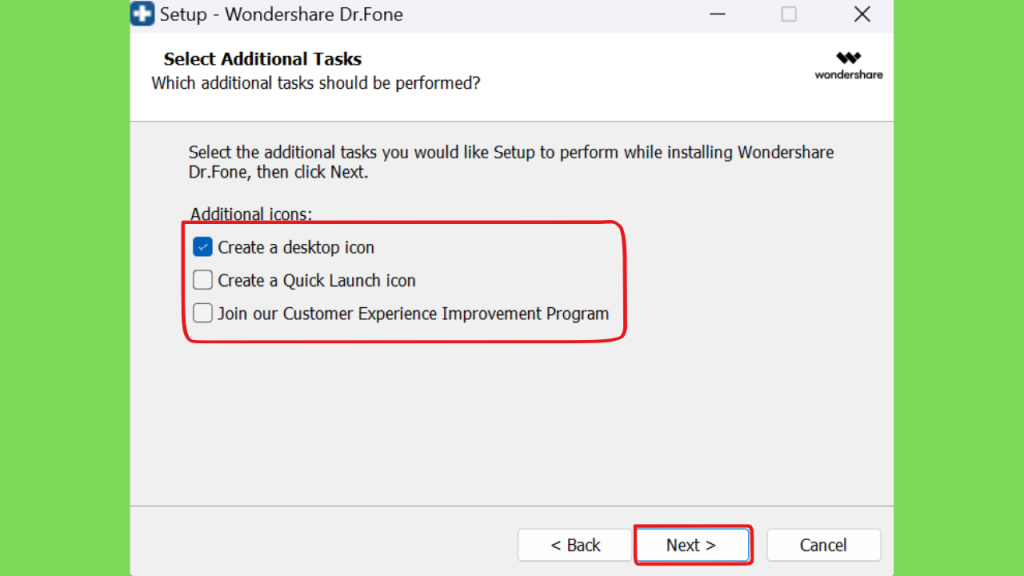Click "Join our Customer Experience Improvement Program" label
The width and height of the screenshot is (1024, 576).
pos(413,313)
